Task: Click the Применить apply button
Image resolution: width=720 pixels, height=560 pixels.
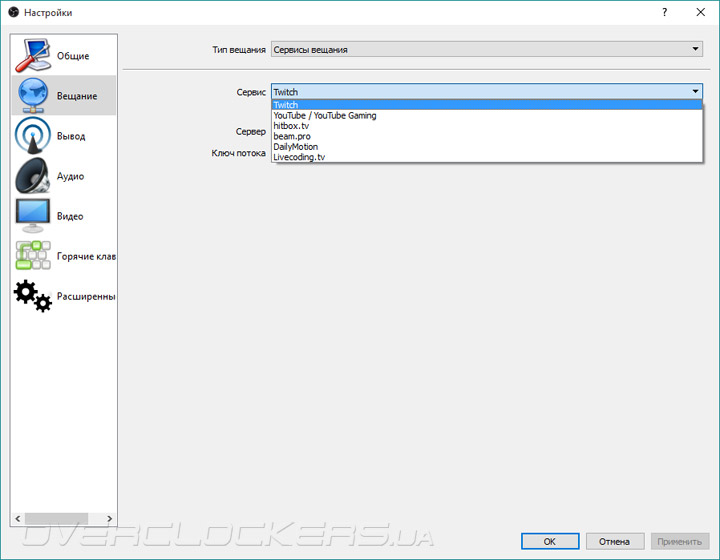Action: point(680,541)
